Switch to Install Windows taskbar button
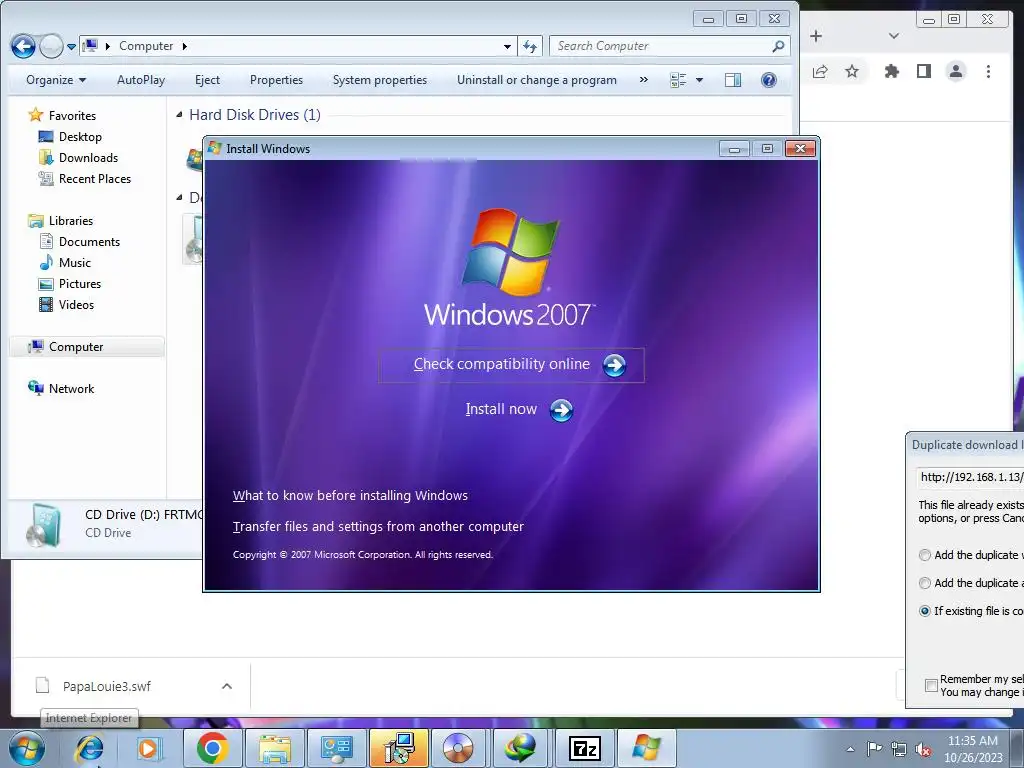This screenshot has height=768, width=1024. (x=647, y=748)
